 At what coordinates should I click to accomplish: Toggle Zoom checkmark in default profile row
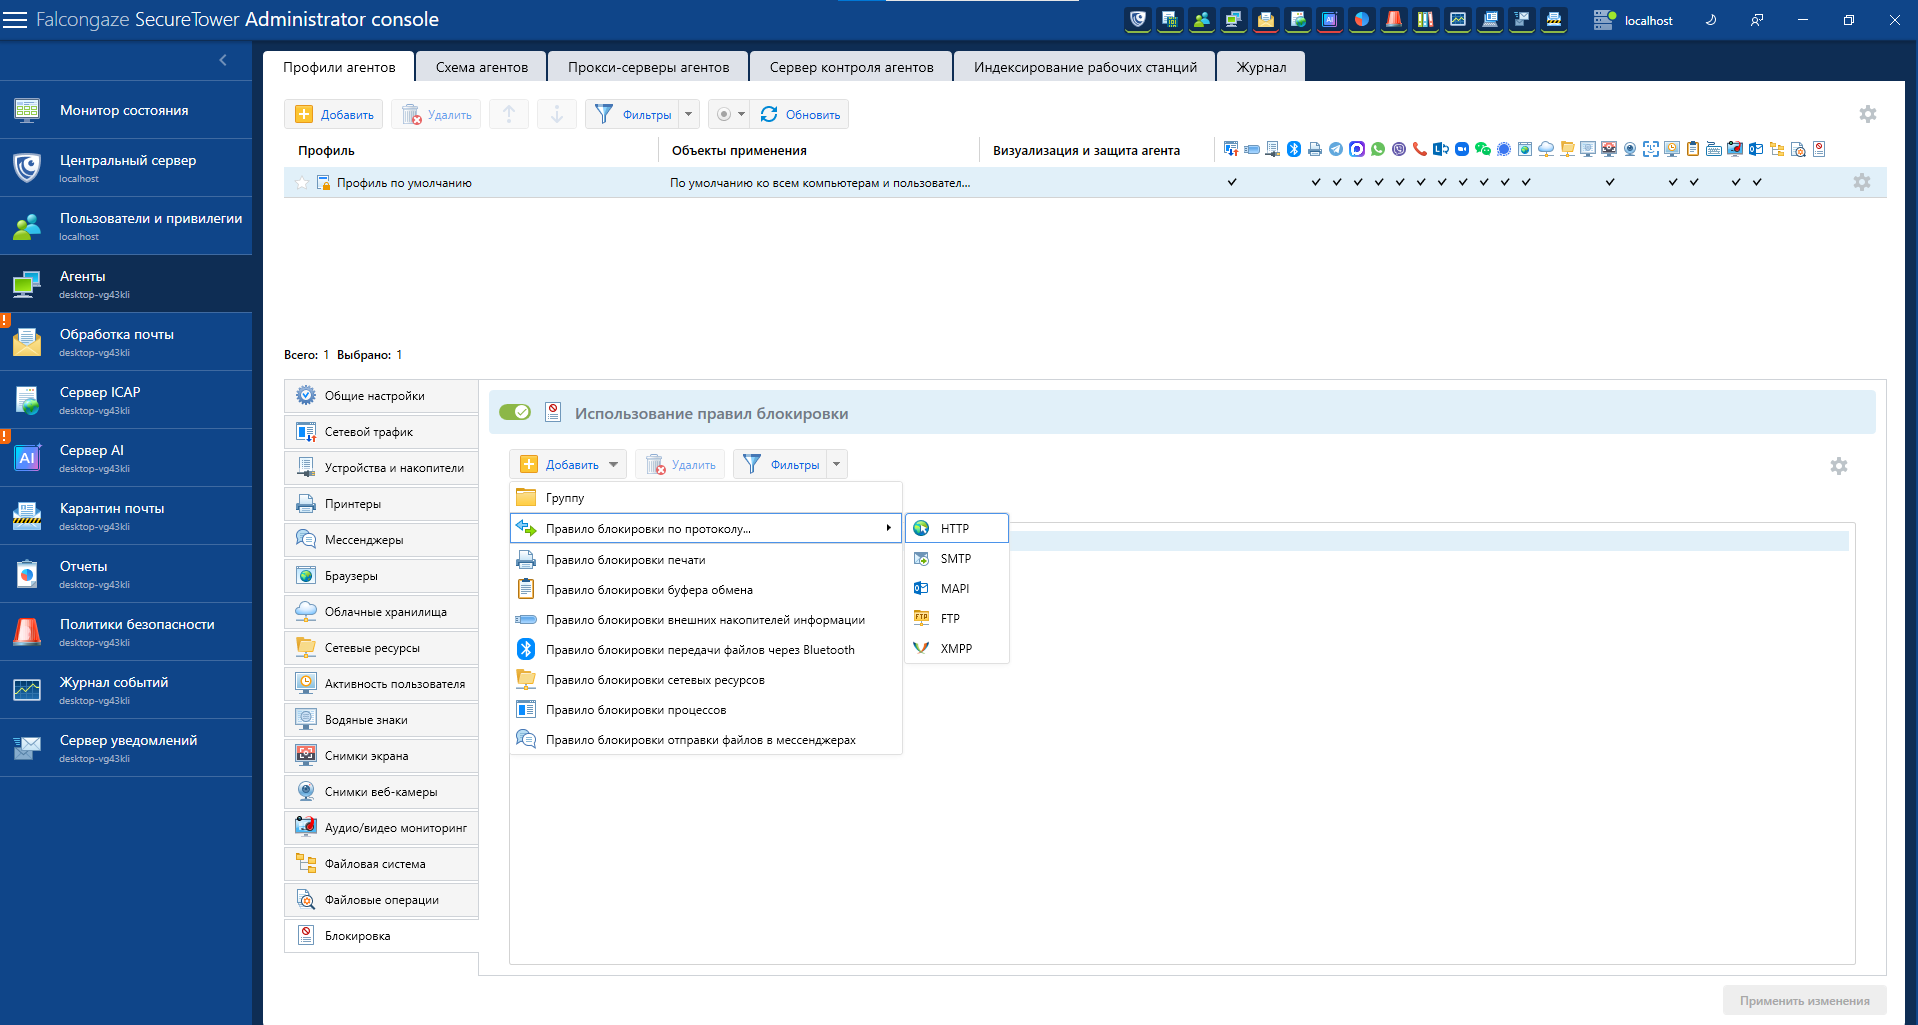pyautogui.click(x=1463, y=182)
